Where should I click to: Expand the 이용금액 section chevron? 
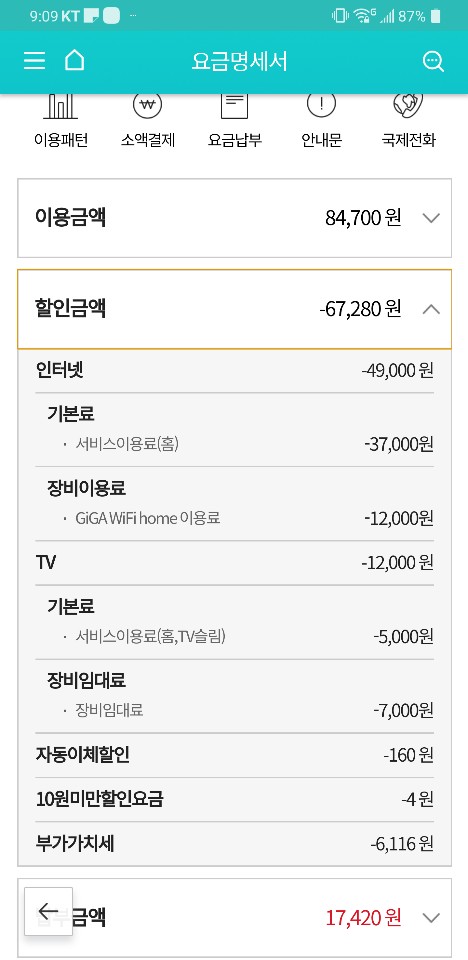[x=432, y=218]
